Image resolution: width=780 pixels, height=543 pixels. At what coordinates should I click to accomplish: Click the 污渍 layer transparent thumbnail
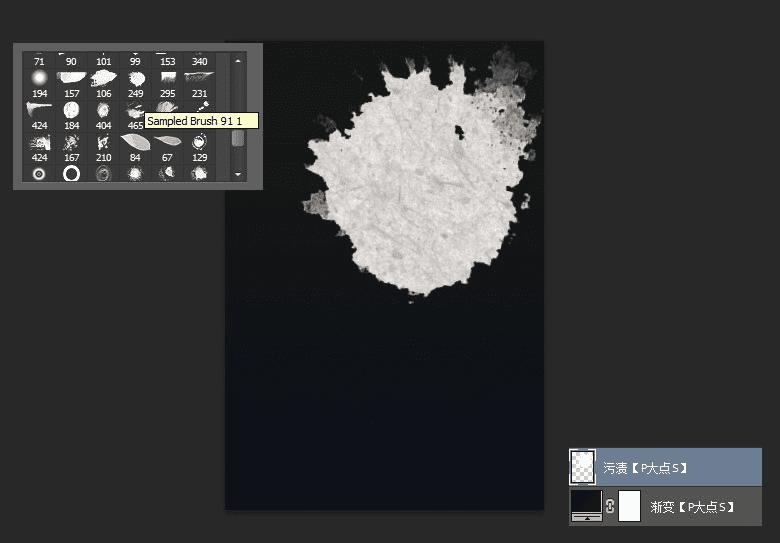click(582, 467)
